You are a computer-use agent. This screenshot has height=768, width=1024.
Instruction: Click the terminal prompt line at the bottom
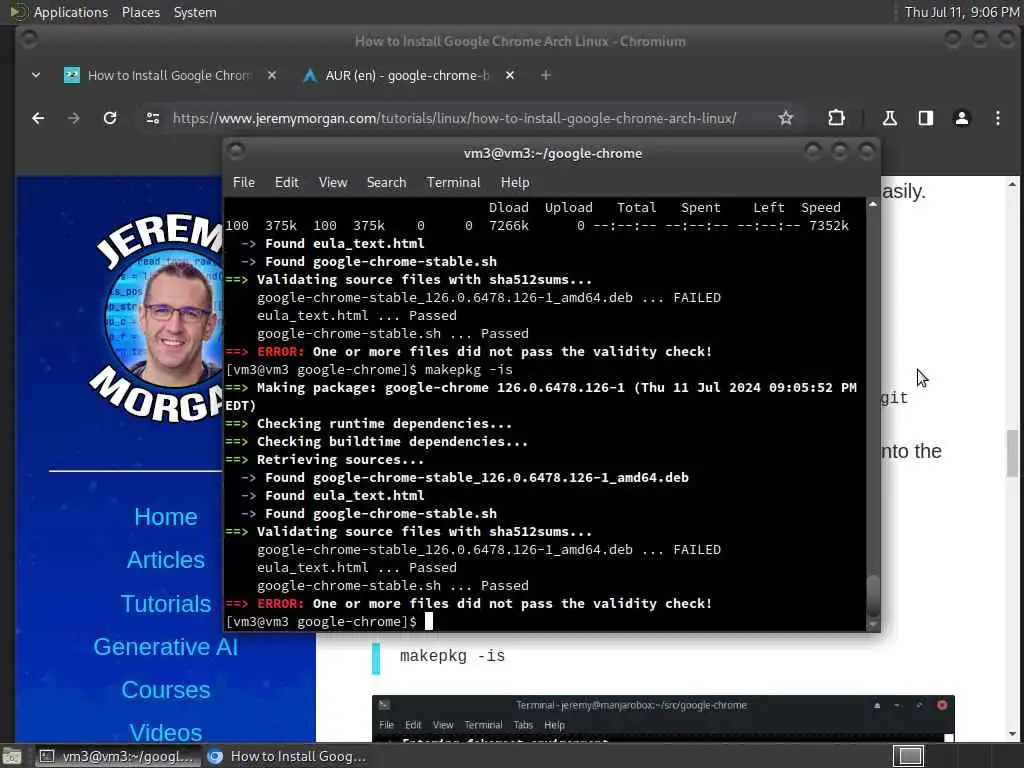click(x=328, y=622)
